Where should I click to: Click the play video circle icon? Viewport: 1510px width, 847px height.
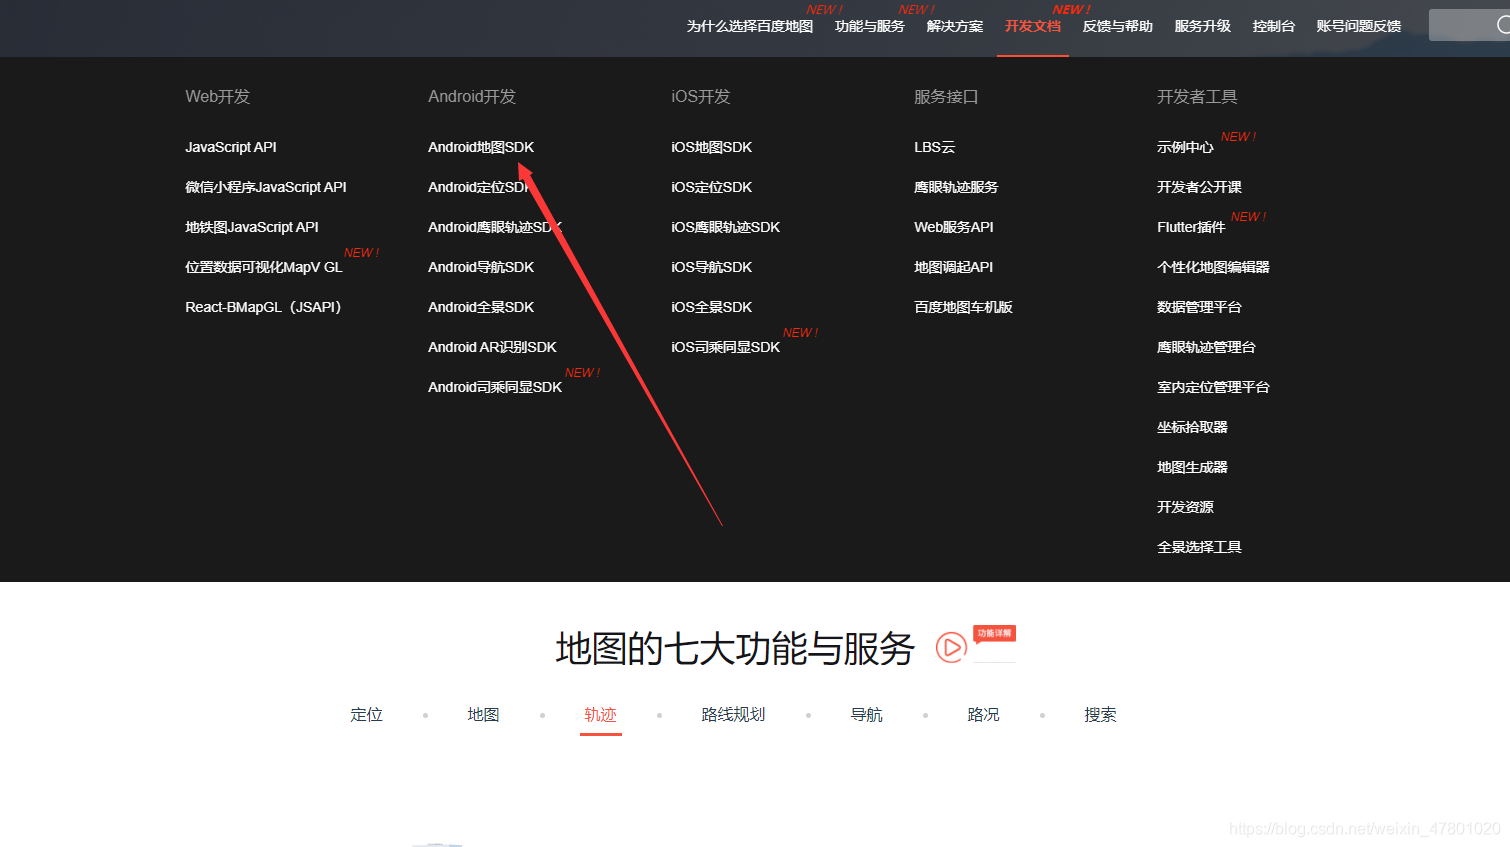point(951,647)
